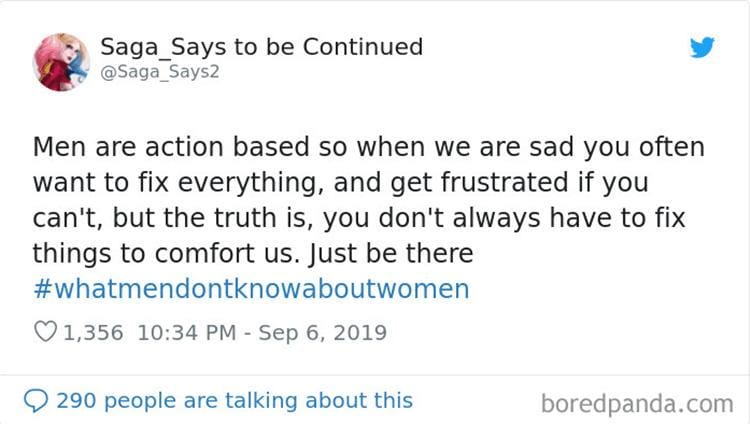
Task: Open "290 people are talking about this"
Action: 234,401
